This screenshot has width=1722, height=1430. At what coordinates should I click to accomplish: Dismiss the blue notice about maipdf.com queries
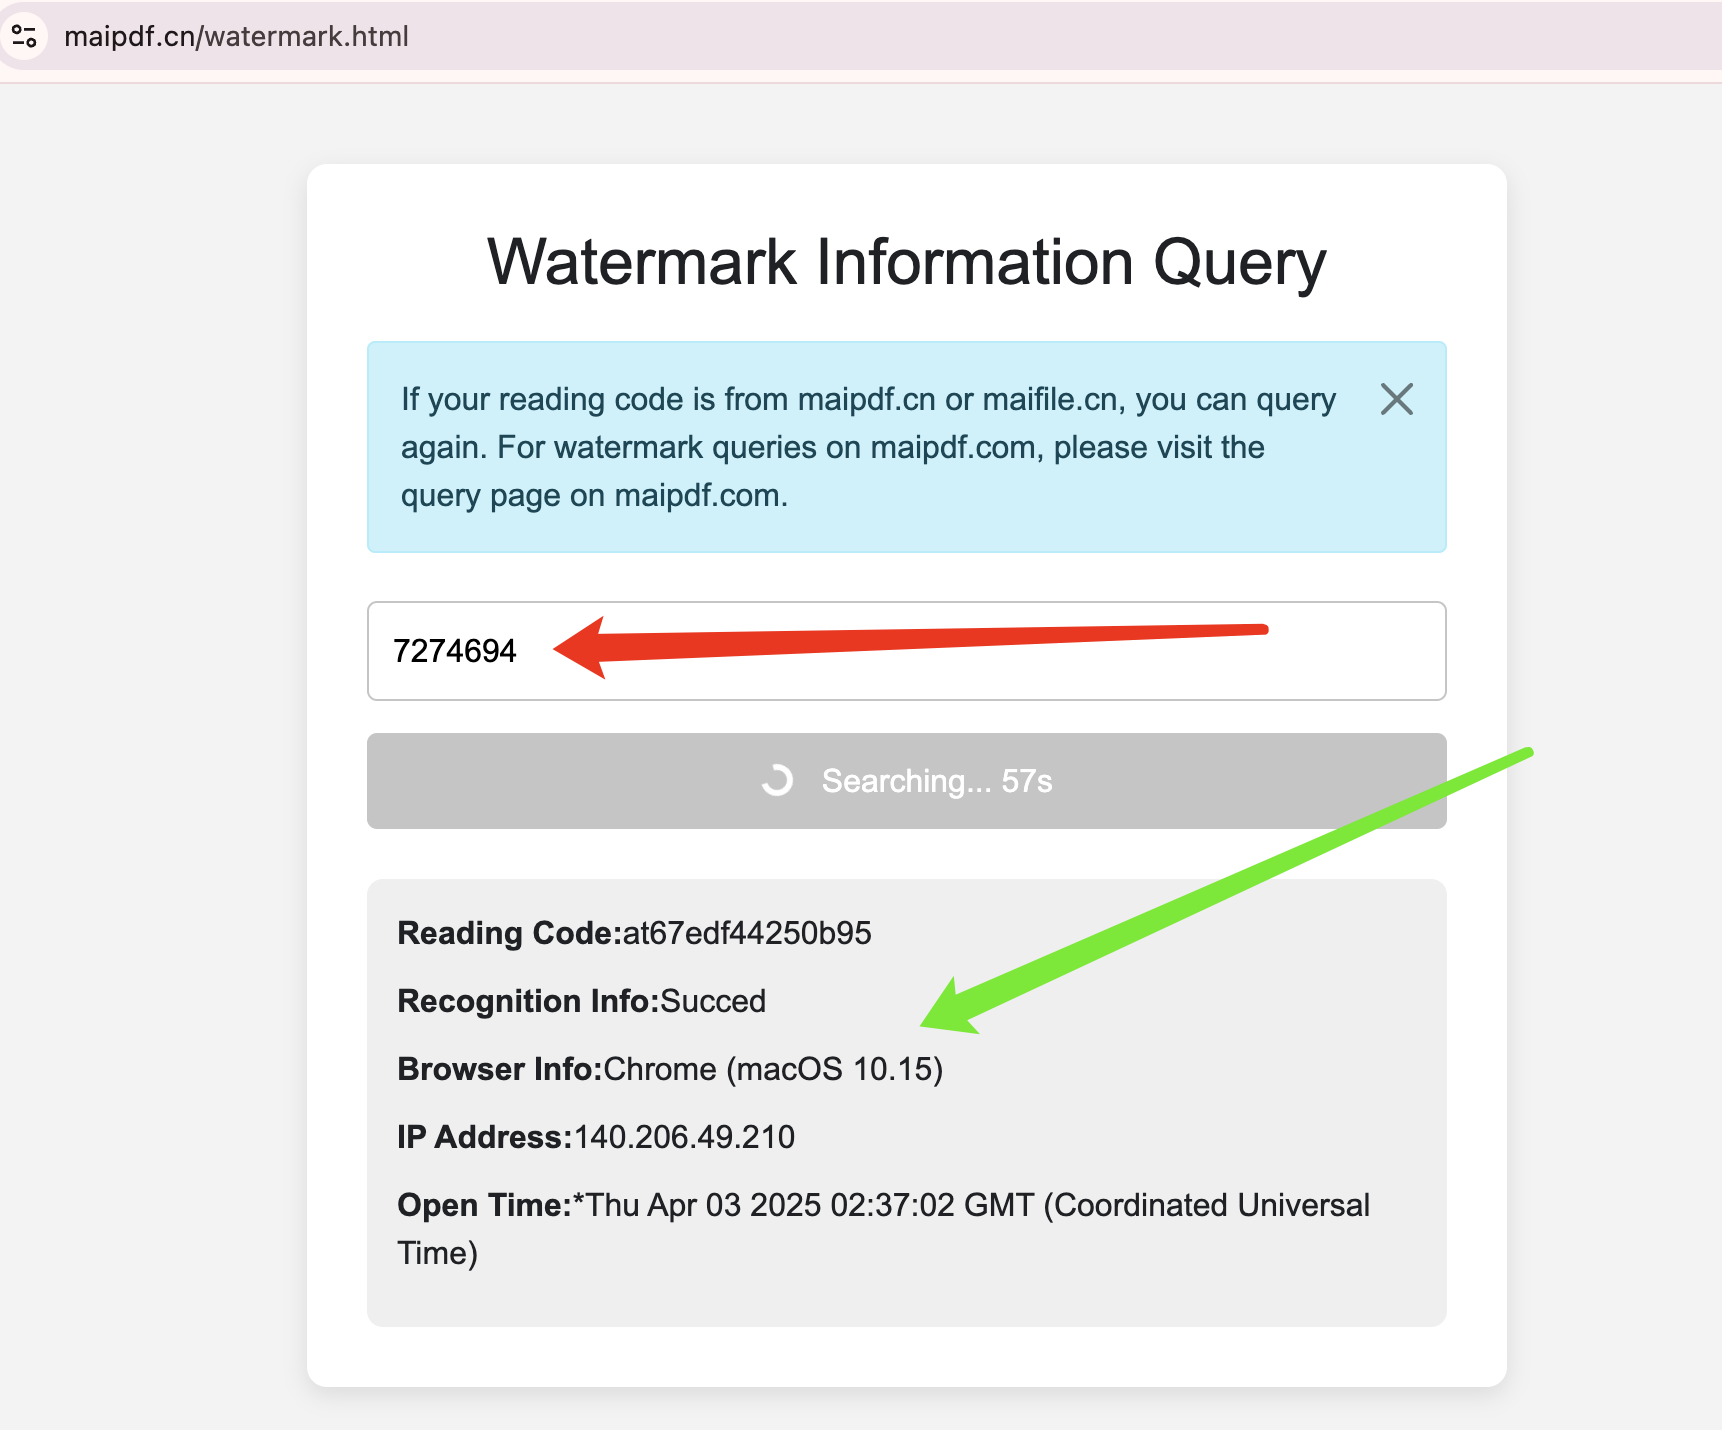tap(1396, 399)
